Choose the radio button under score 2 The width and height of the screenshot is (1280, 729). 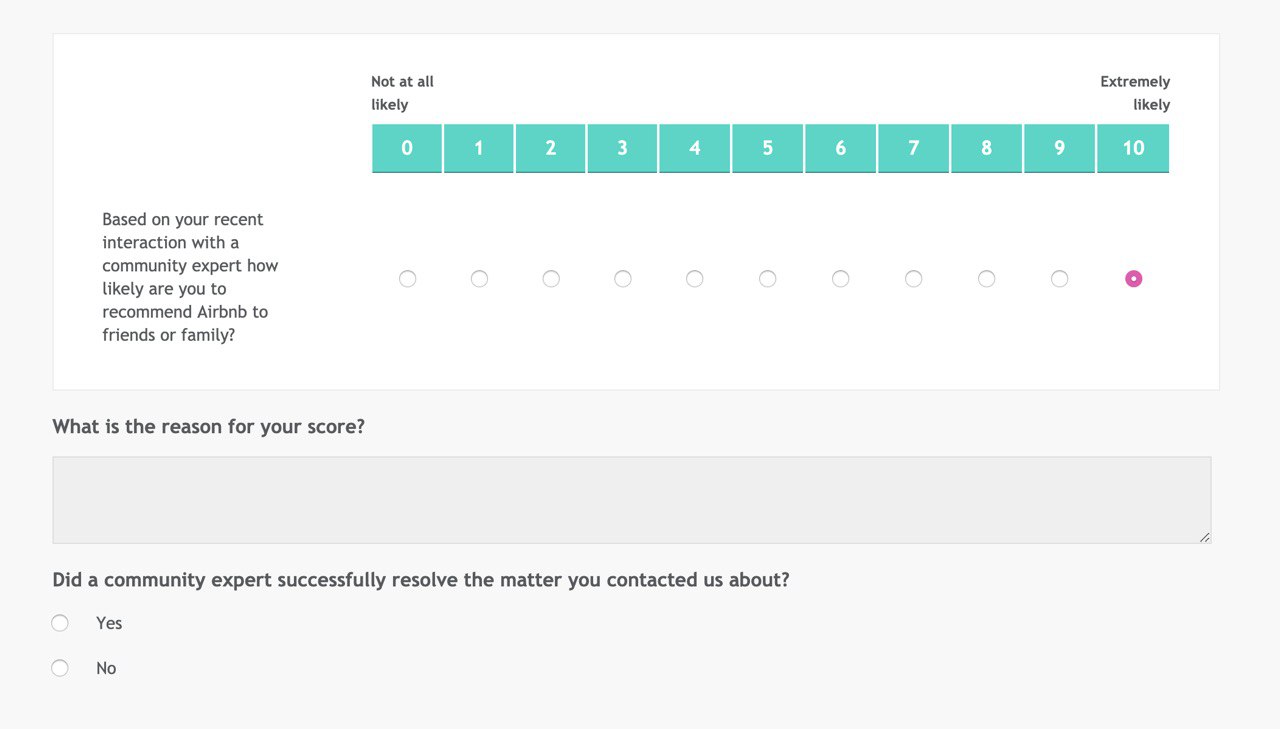point(551,279)
